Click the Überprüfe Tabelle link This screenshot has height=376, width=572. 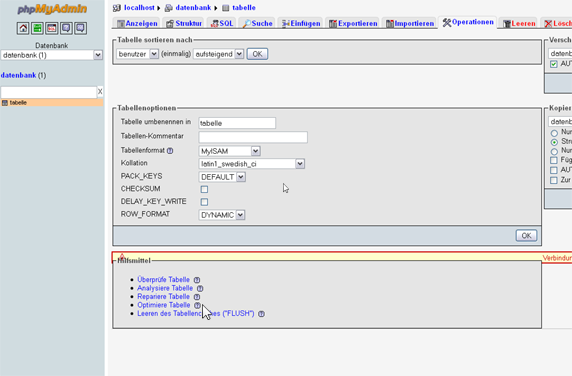[163, 280]
